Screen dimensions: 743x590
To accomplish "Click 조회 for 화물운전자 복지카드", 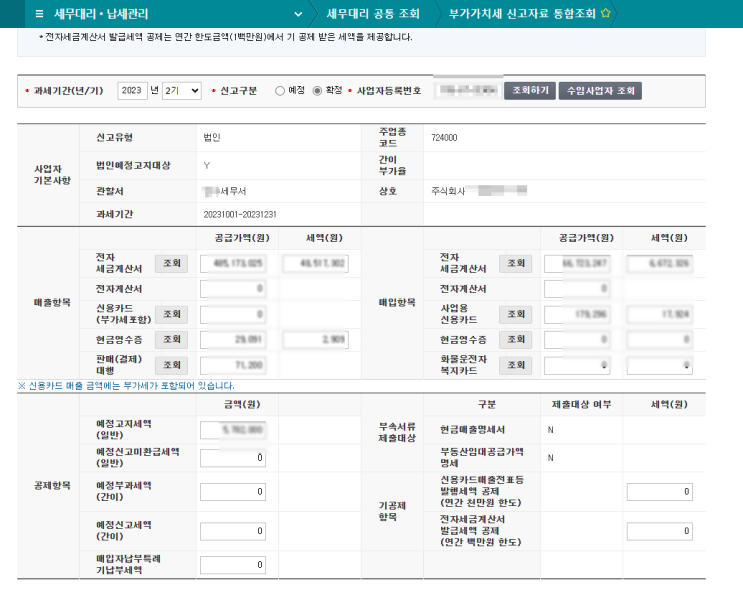I will click(516, 365).
